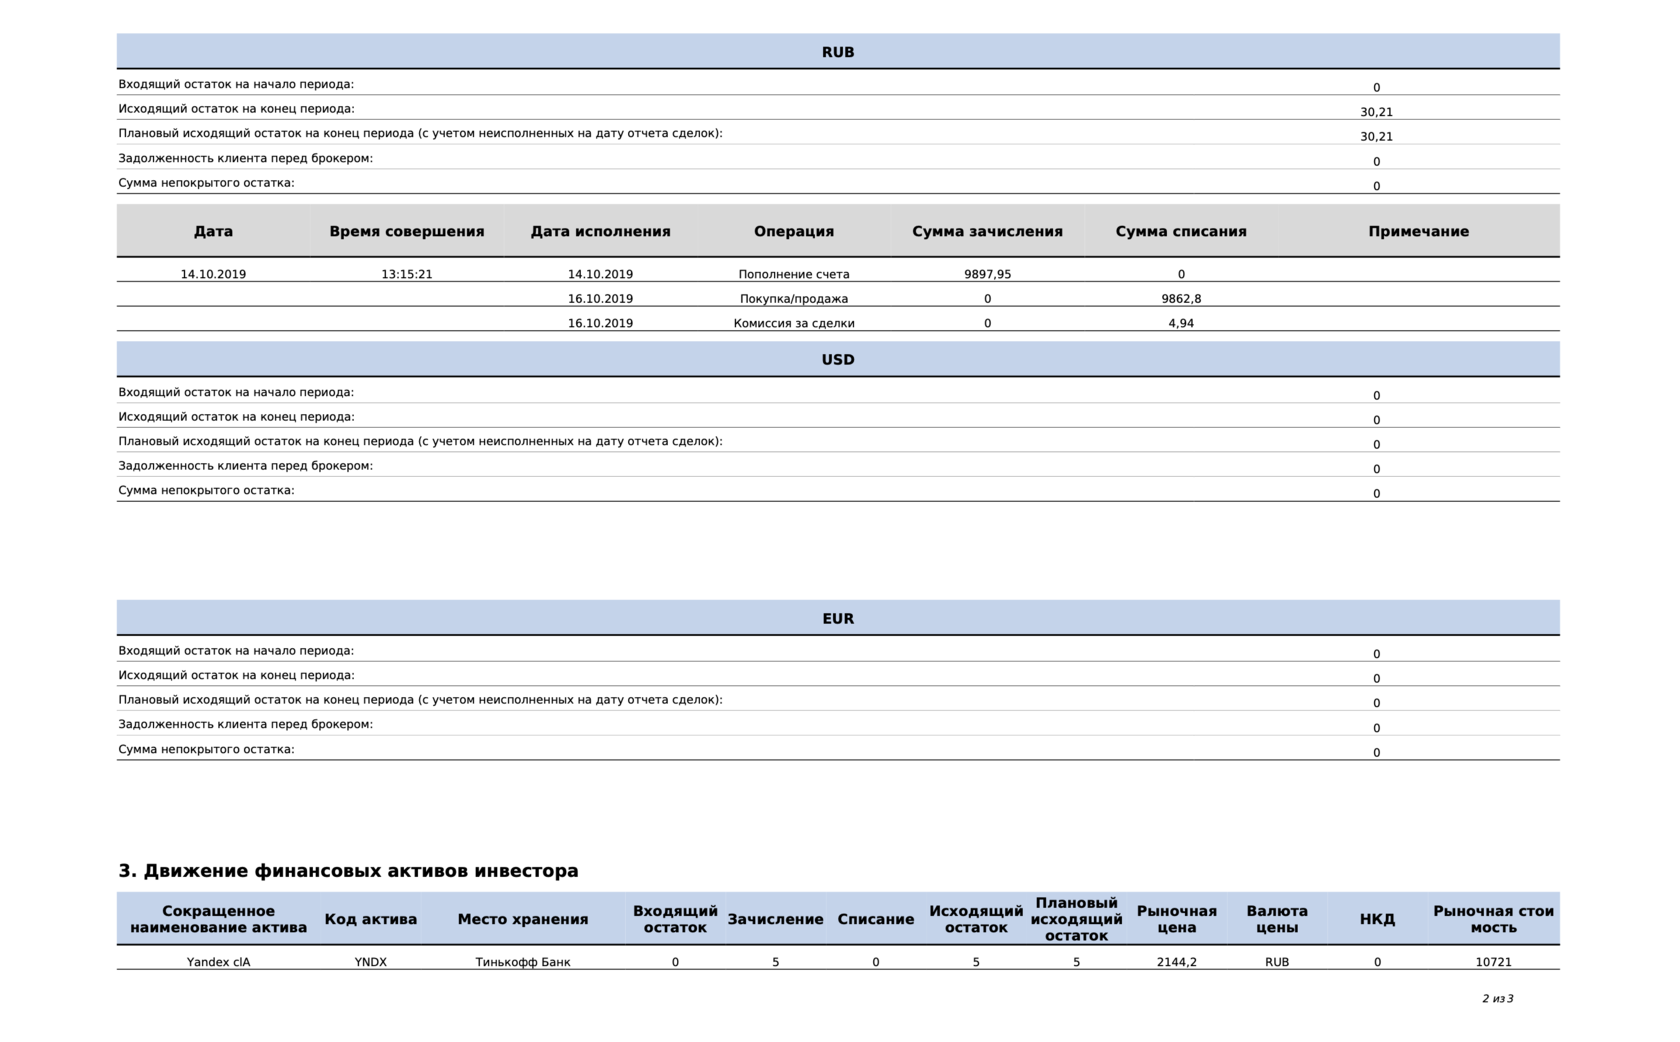This screenshot has height=1042, width=1680.
Task: Select 'Входящий остаток на начало периода:' label under USD
Action: coord(236,392)
